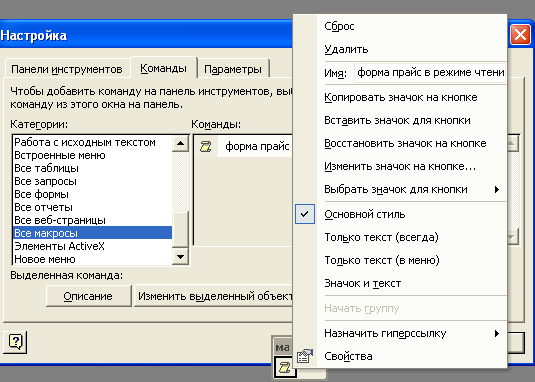Select Элементы ActiveX category
Screen dimensions: 535x382
click(92, 246)
